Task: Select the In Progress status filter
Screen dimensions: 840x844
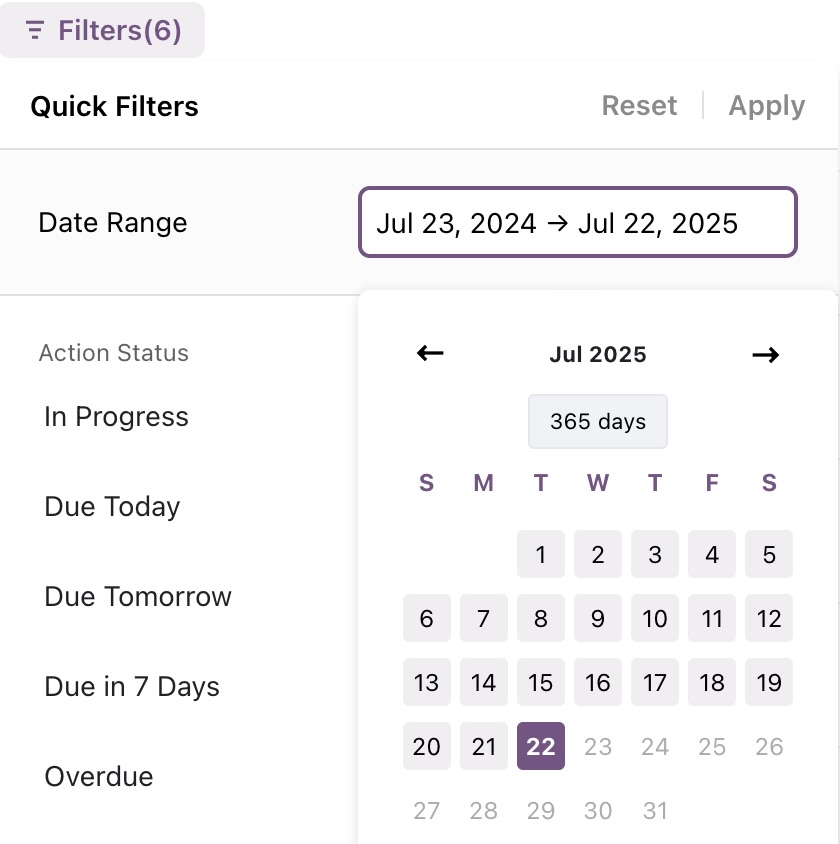Action: coord(116,417)
